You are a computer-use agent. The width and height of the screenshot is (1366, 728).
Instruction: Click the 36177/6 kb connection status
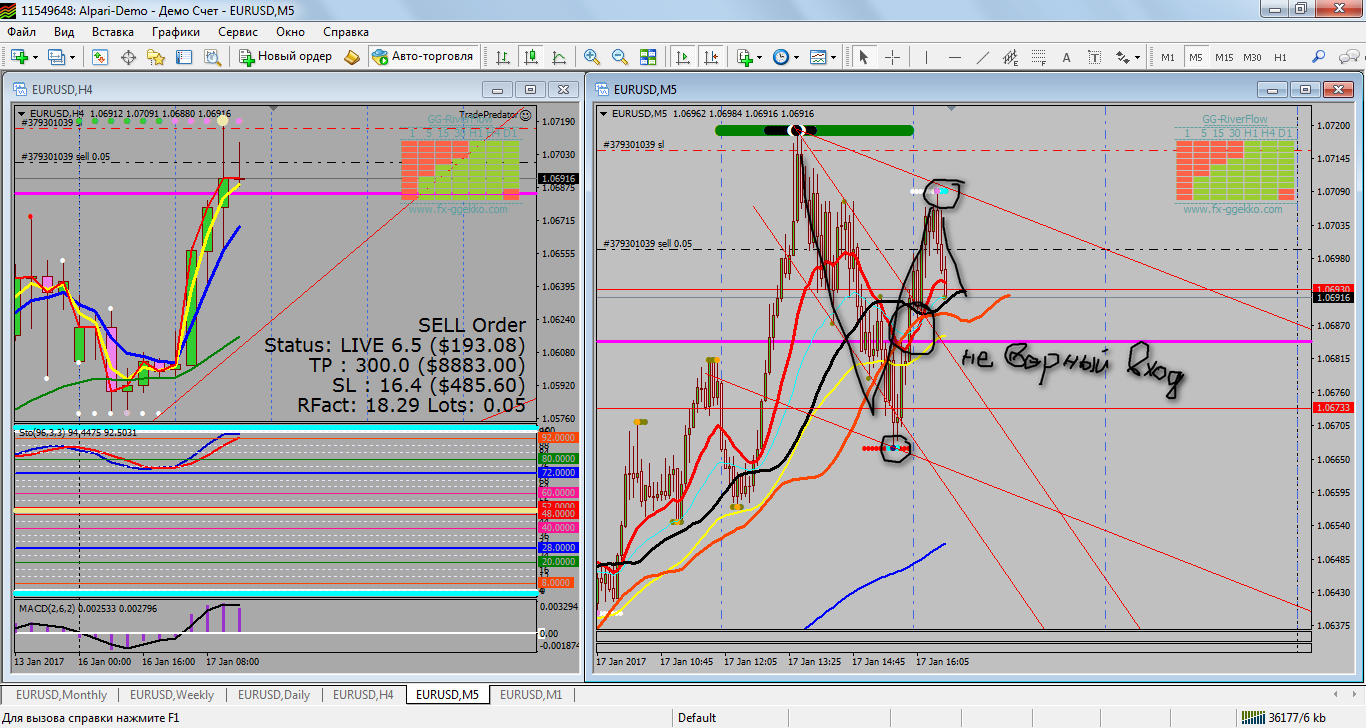(1285, 717)
